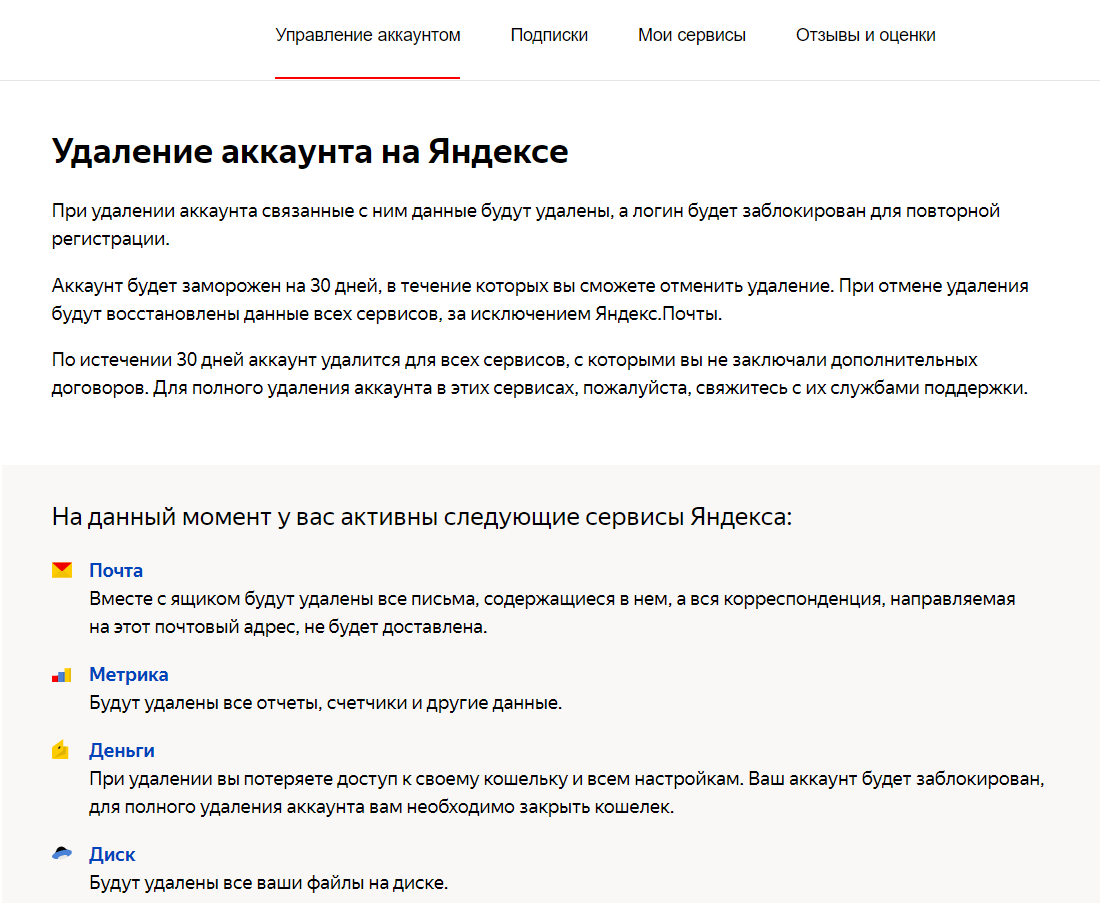The image size is (1100, 903).
Task: Open the Управление аккаунтом tab
Action: point(368,35)
